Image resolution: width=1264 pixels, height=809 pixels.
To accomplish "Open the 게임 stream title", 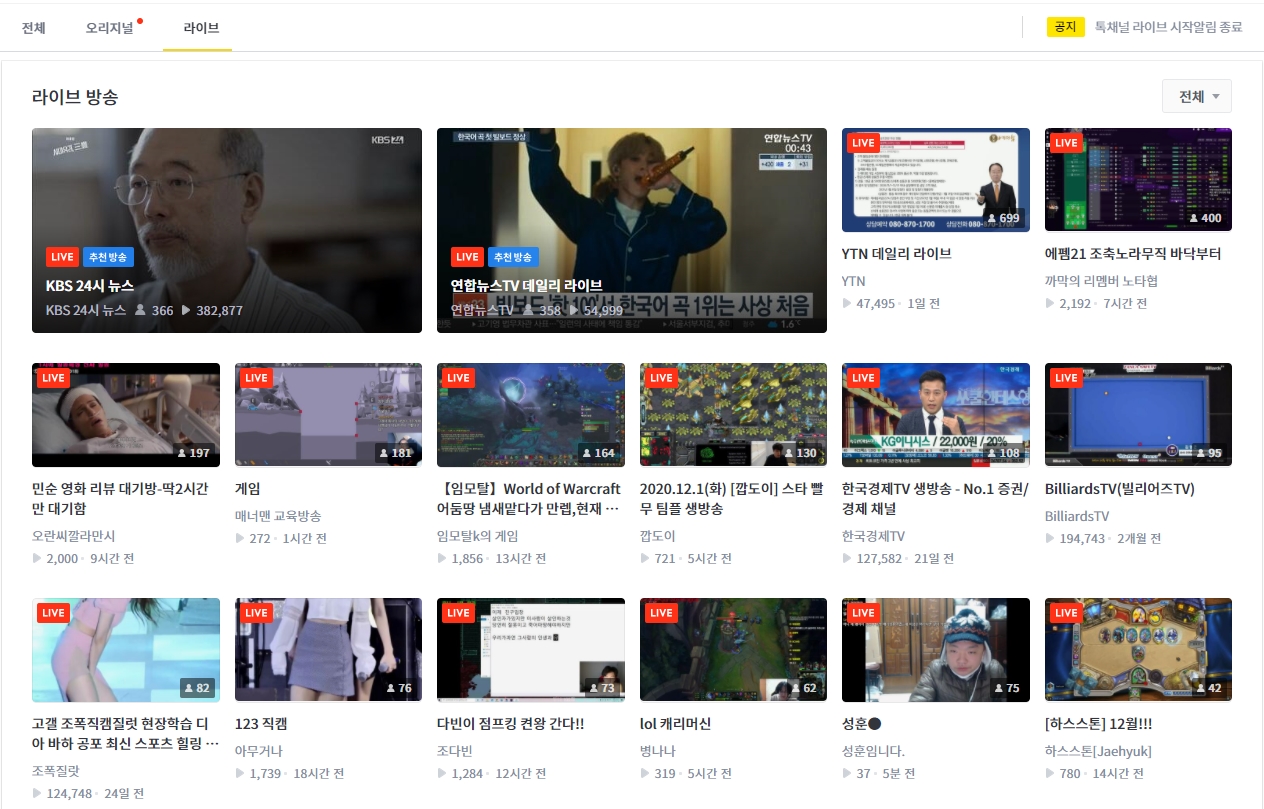I will [248, 489].
